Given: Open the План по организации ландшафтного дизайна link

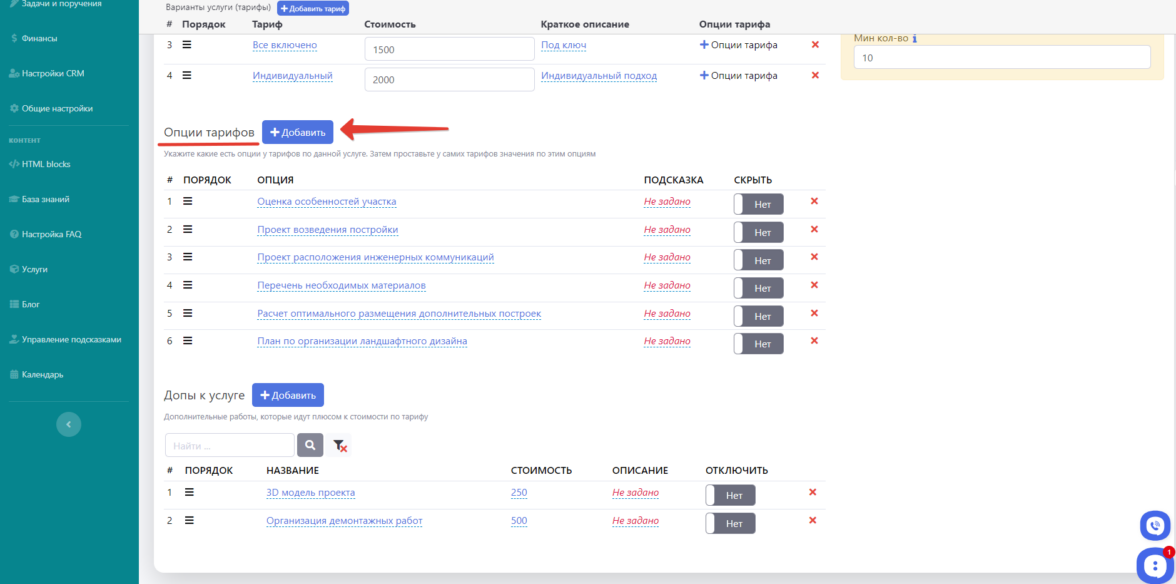Looking at the screenshot, I should coord(361,341).
